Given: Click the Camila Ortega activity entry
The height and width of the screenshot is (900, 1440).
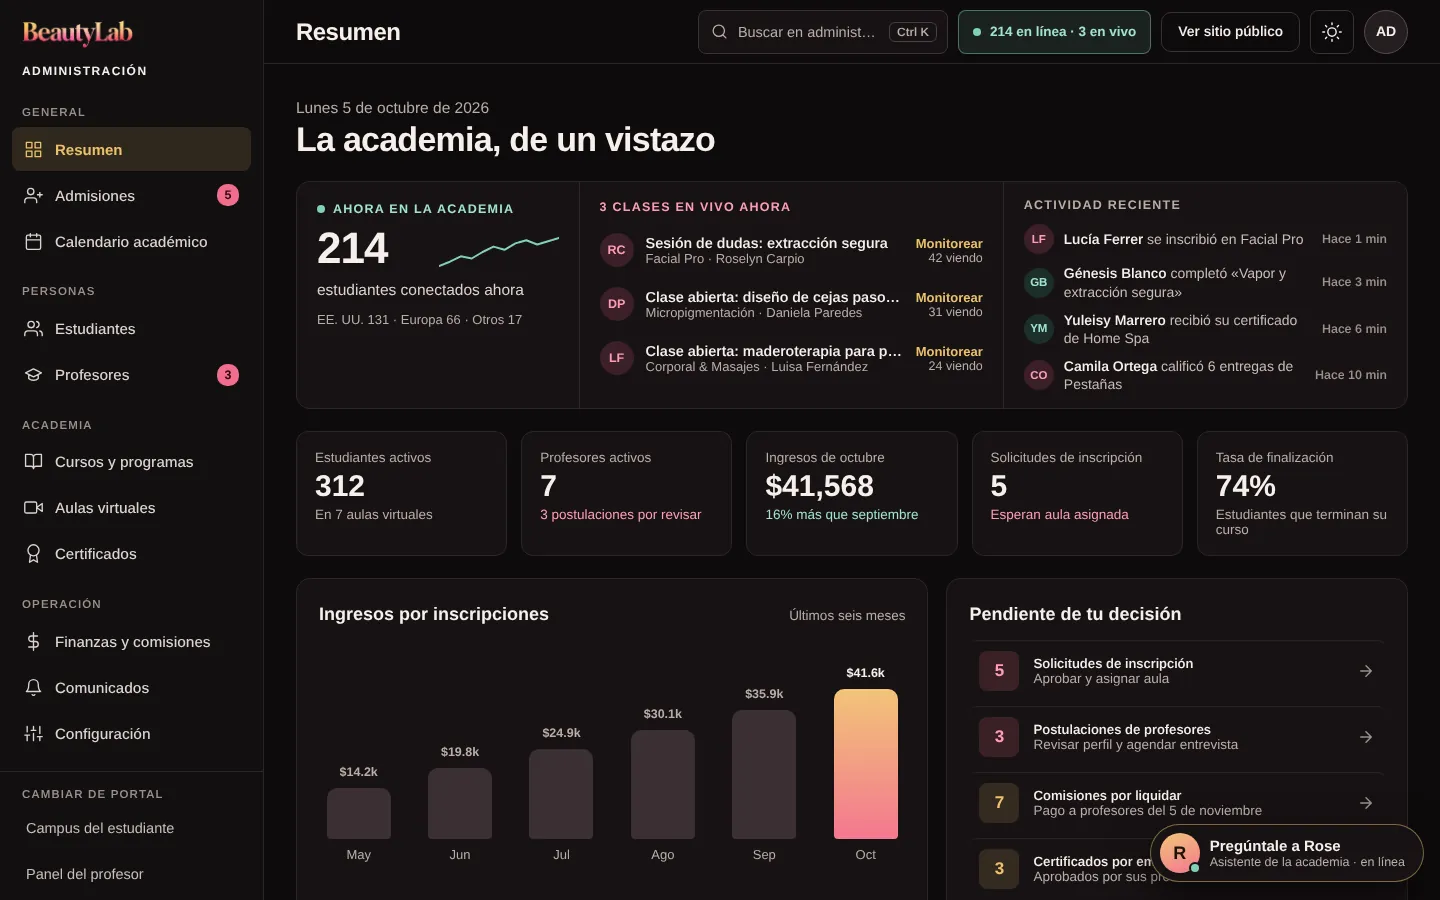Looking at the screenshot, I should point(1205,375).
